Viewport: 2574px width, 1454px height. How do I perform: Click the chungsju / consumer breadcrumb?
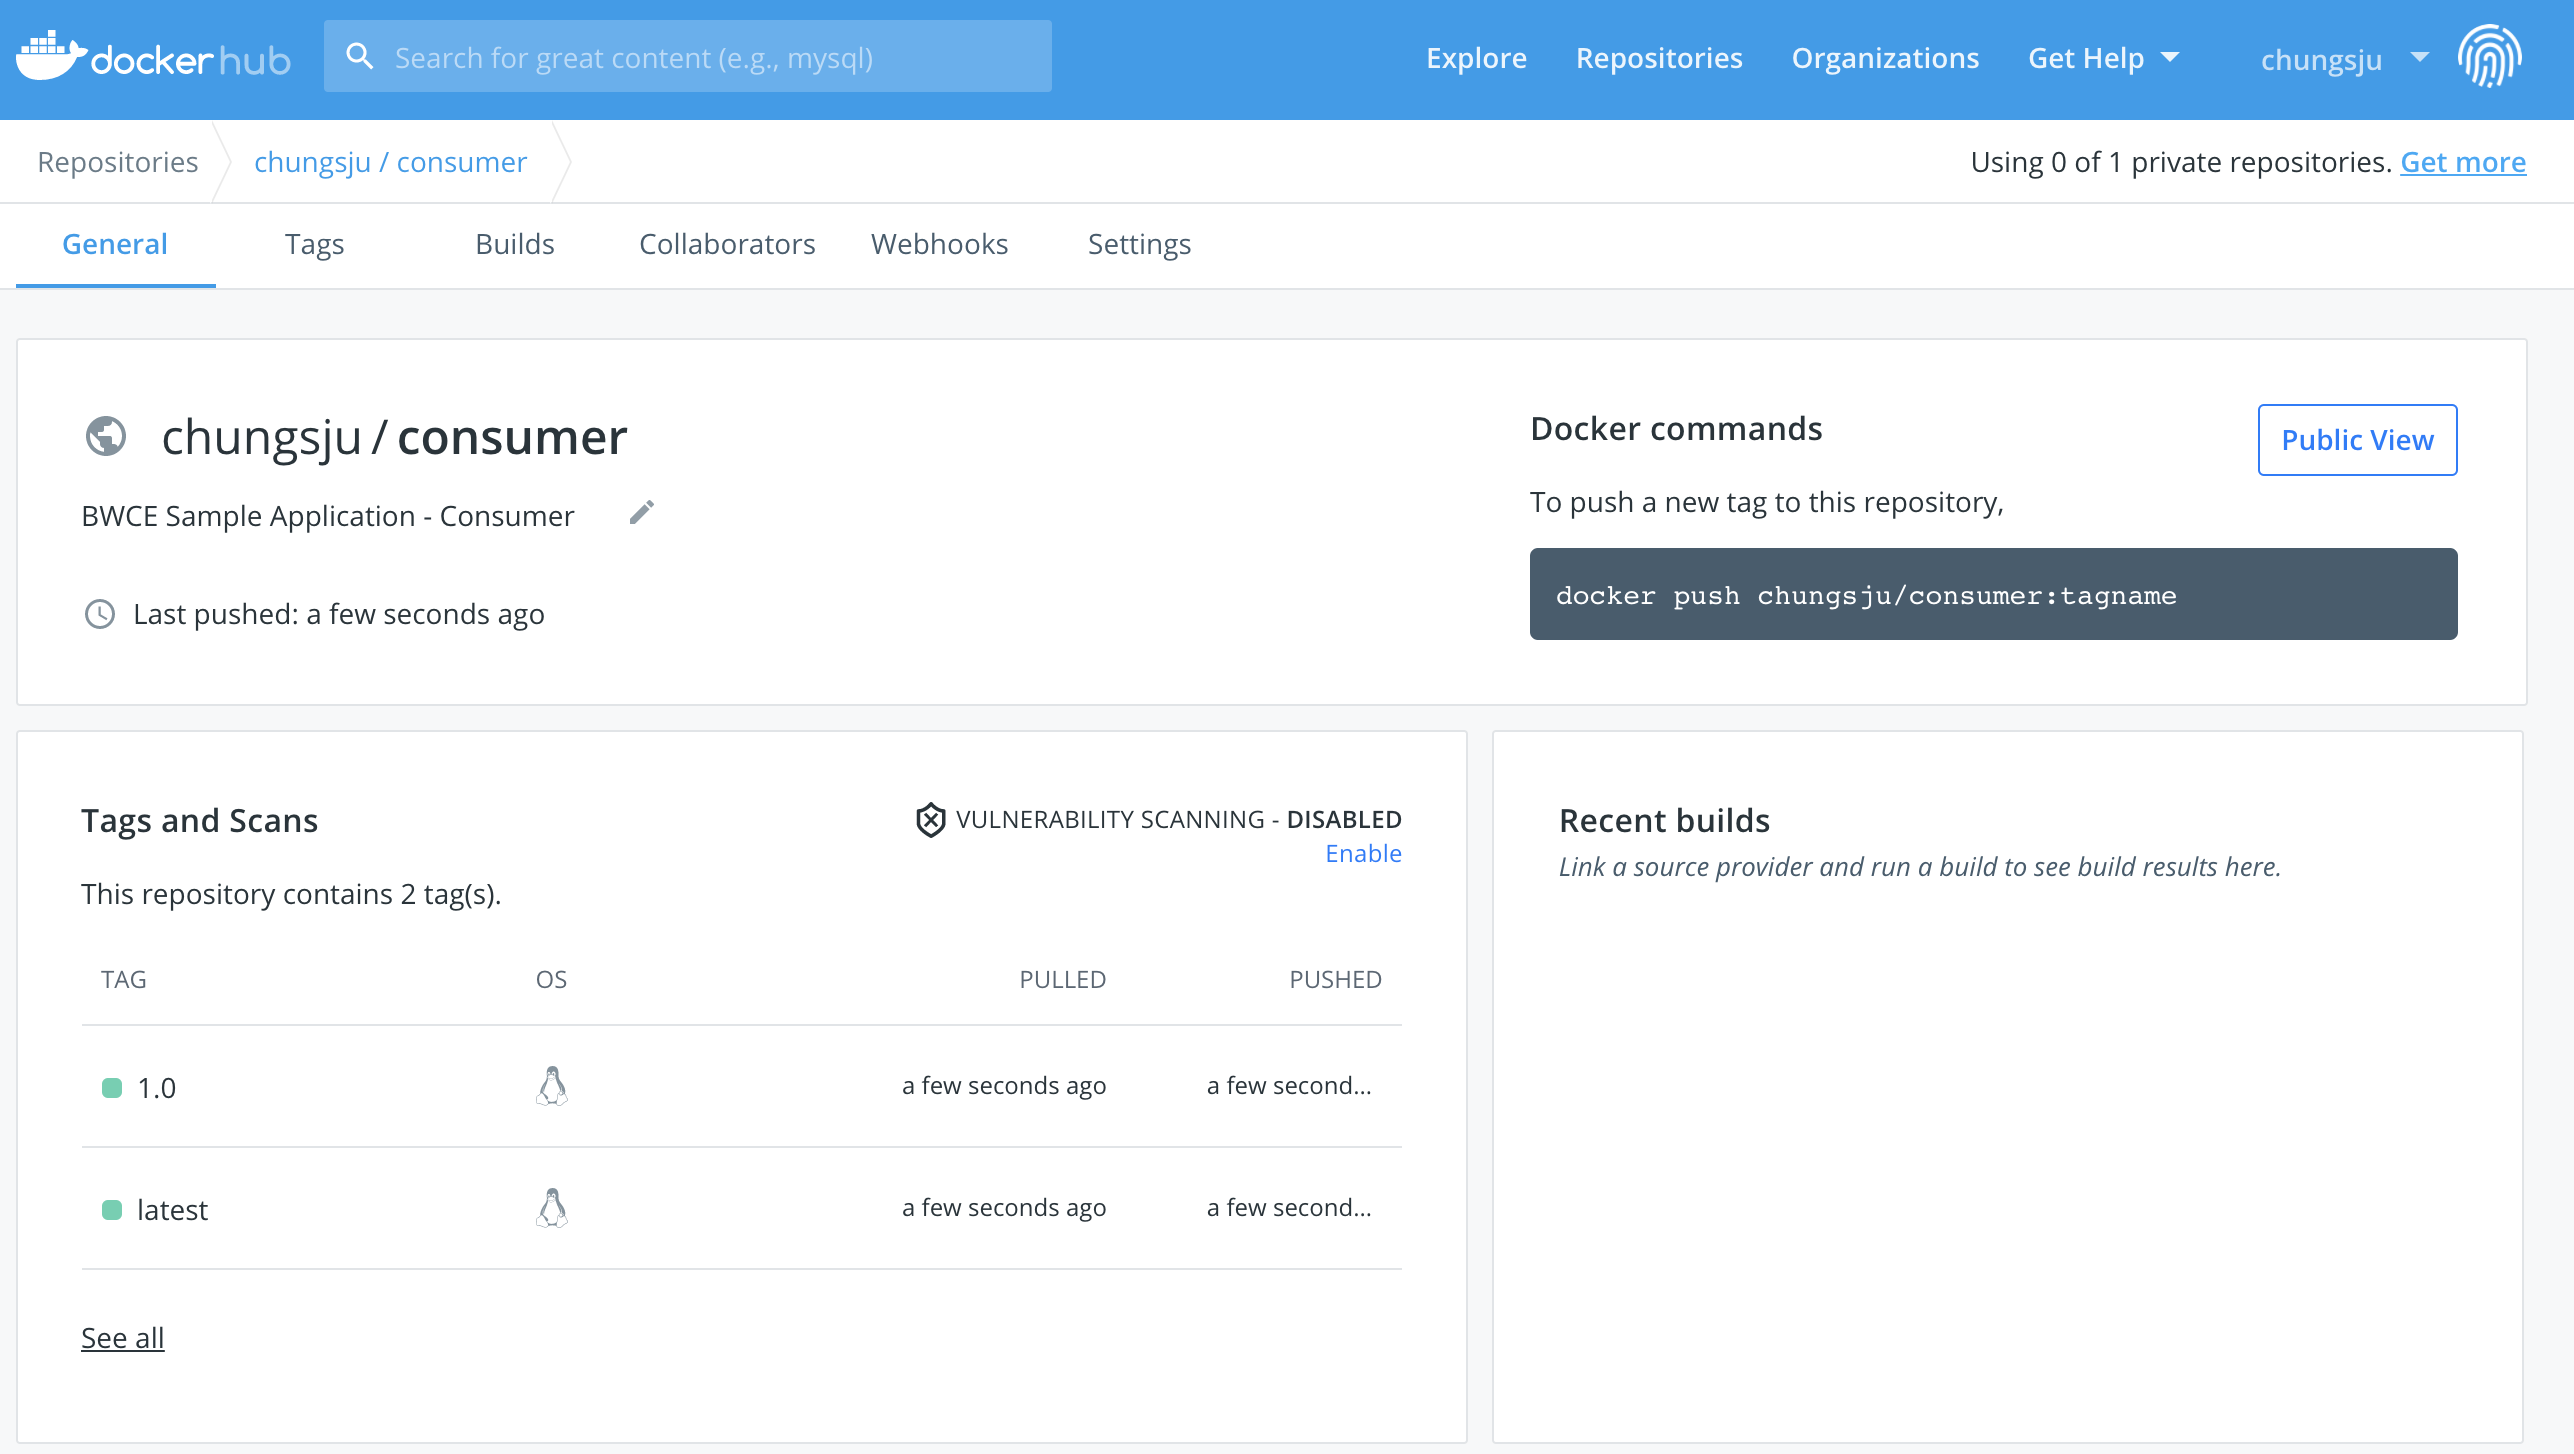(390, 162)
